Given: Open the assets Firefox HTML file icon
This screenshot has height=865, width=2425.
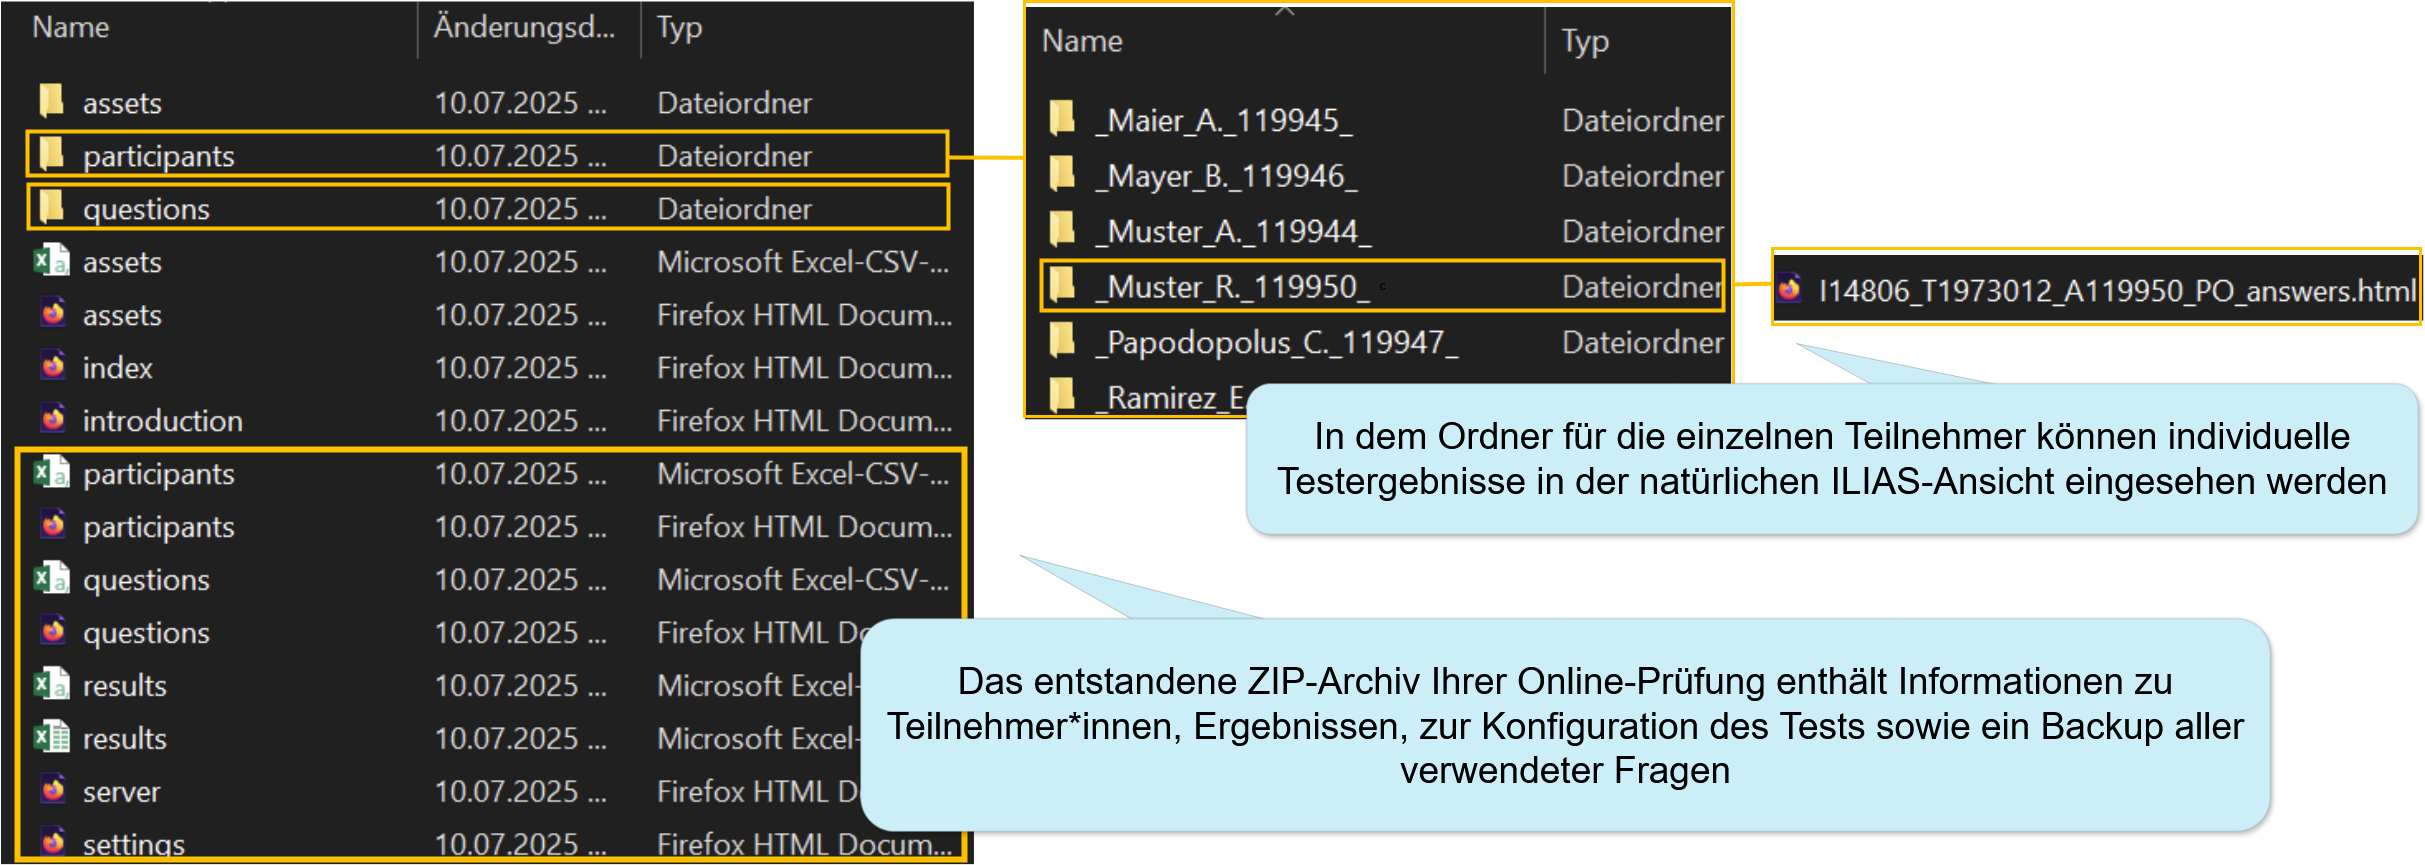Looking at the screenshot, I should pos(53,313).
